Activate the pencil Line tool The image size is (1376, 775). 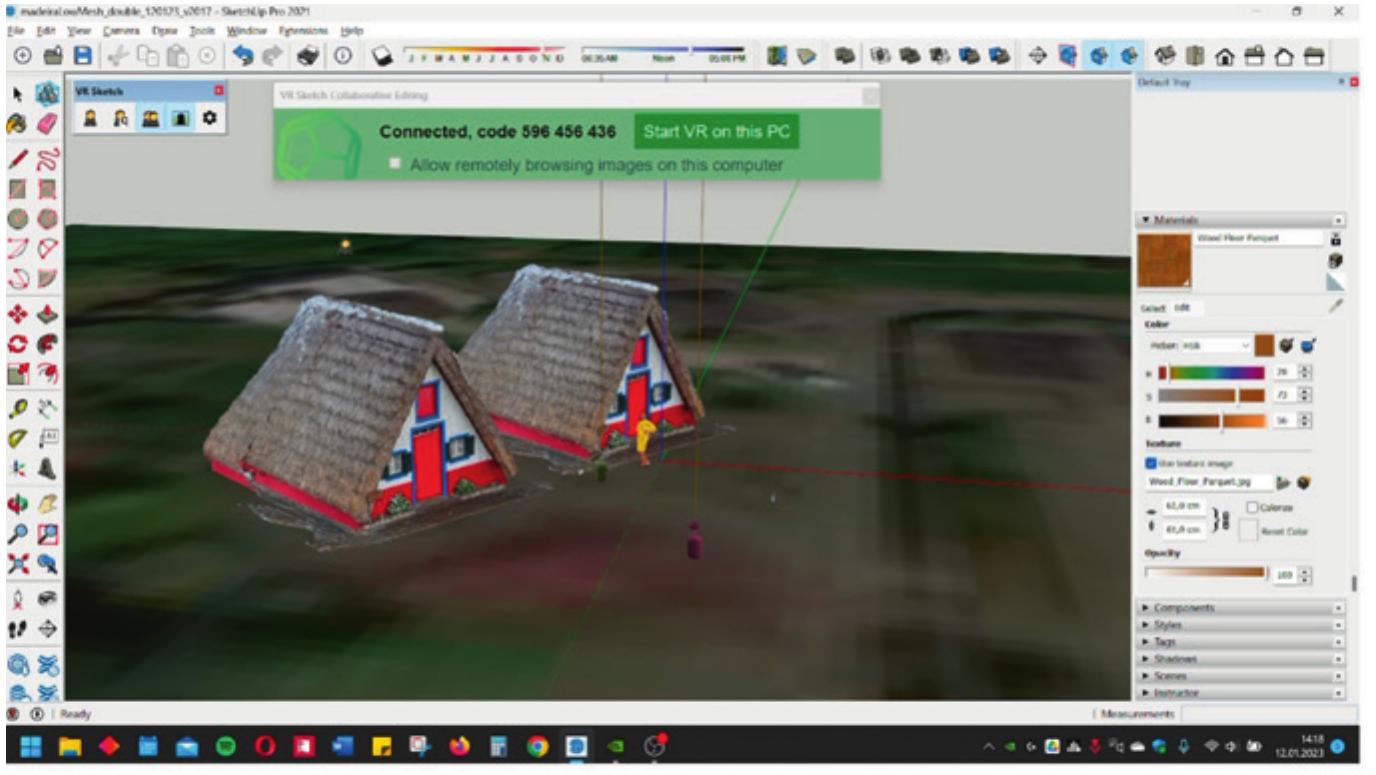[16, 157]
